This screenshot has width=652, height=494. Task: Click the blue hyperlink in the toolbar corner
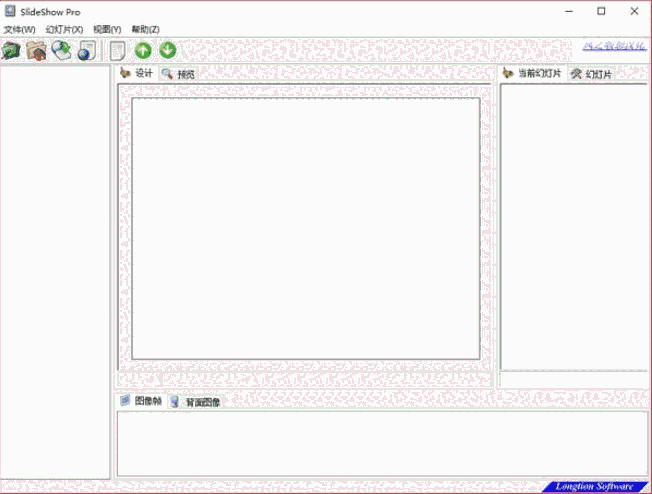point(614,46)
